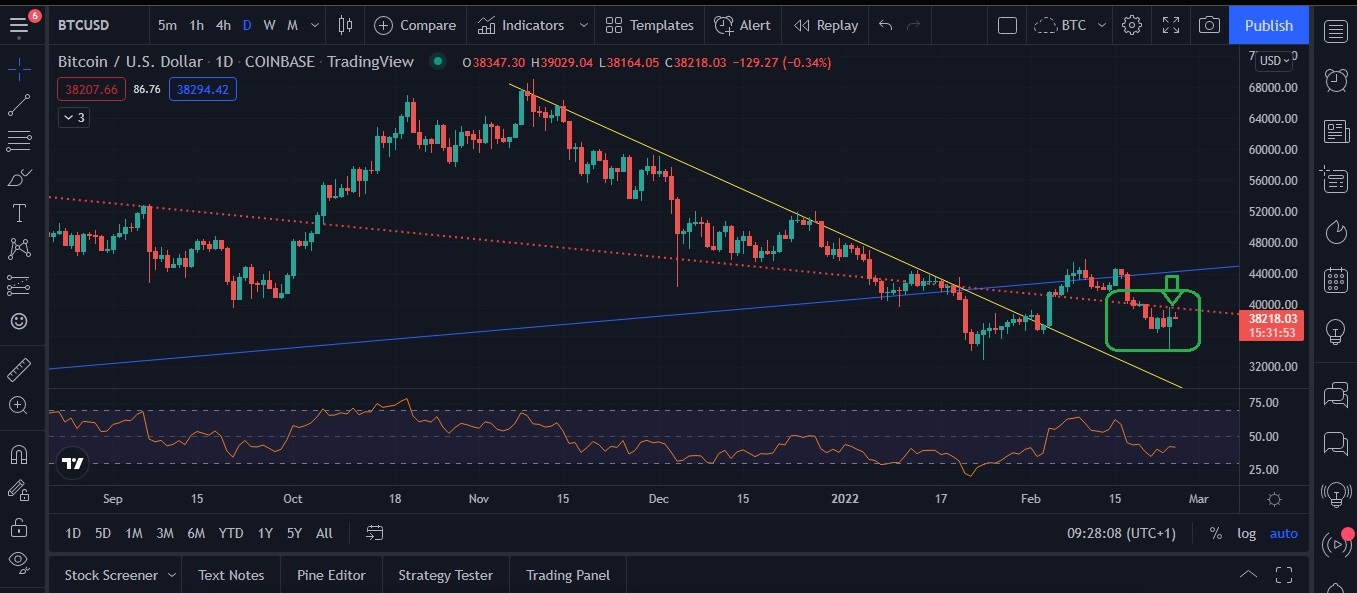Open the ideas lightbulb panel

click(x=1335, y=331)
